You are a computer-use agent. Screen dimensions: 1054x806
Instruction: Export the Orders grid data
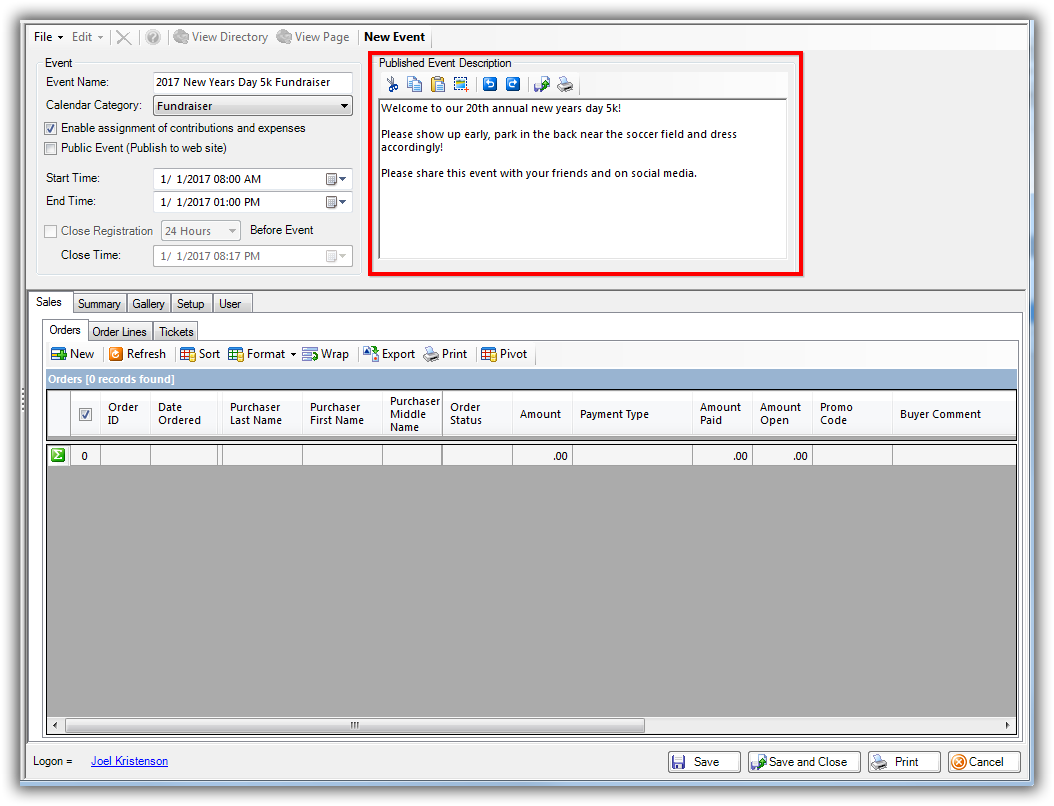[389, 354]
